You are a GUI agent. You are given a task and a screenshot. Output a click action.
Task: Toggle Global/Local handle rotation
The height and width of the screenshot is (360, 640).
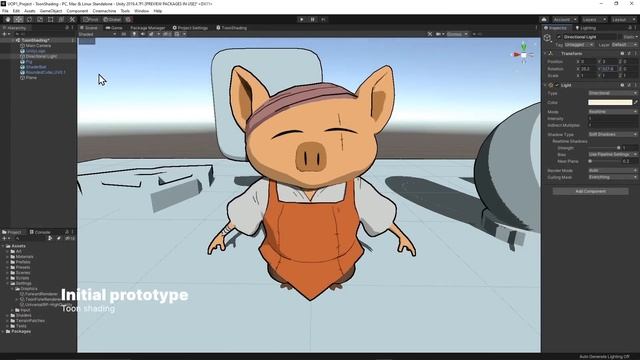pyautogui.click(x=112, y=19)
